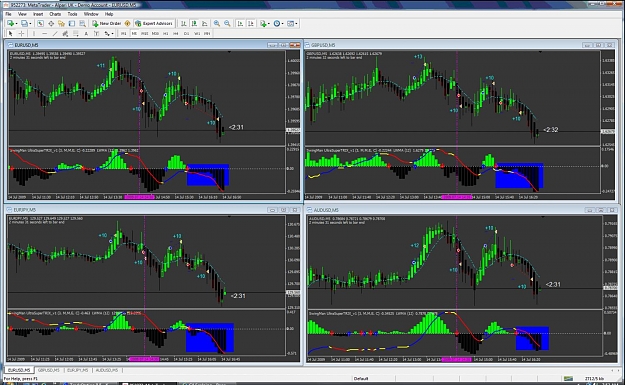Open the View menu
The height and width of the screenshot is (385, 625).
(x=22, y=14)
